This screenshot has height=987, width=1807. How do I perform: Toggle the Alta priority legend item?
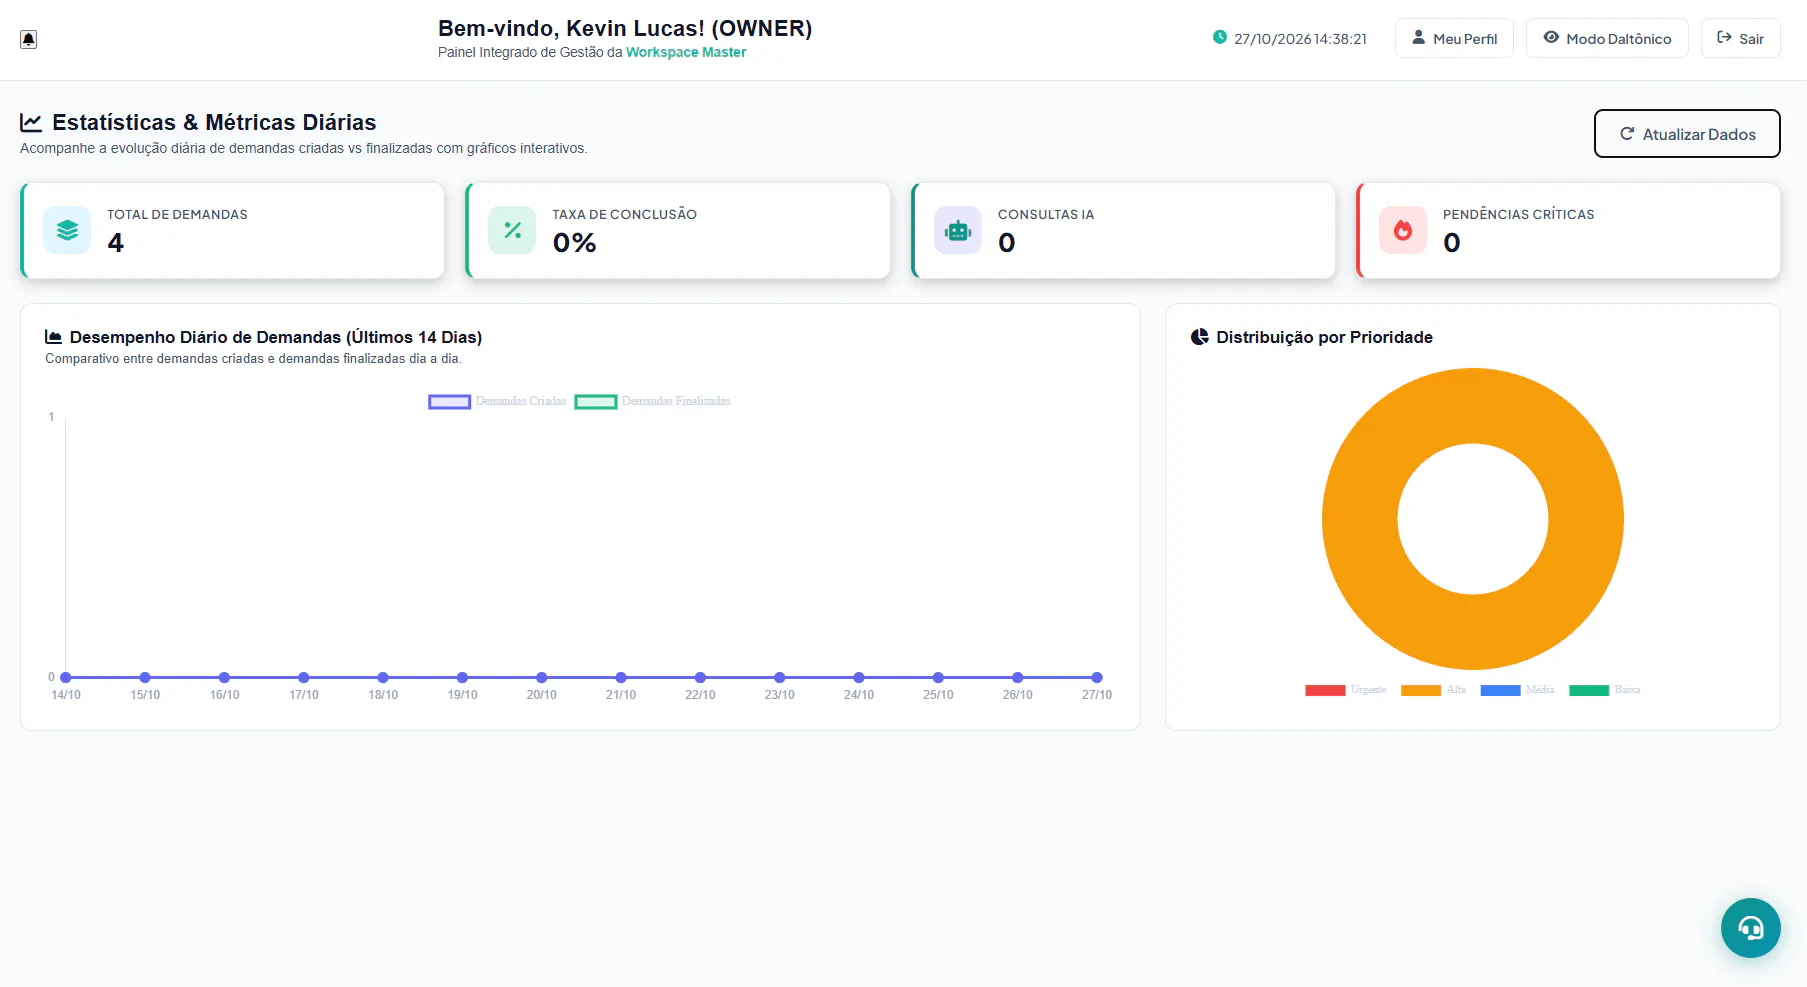point(1433,690)
